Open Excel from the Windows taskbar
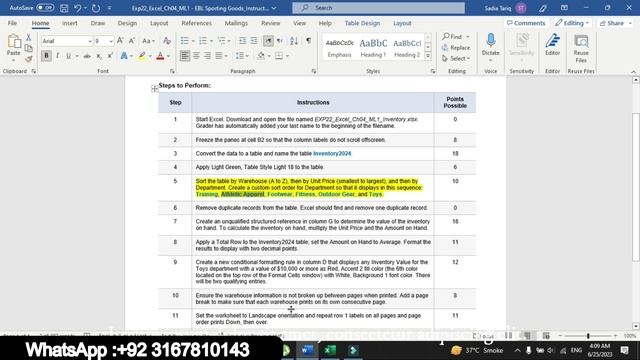Image resolution: width=640 pixels, height=360 pixels. [x=330, y=350]
